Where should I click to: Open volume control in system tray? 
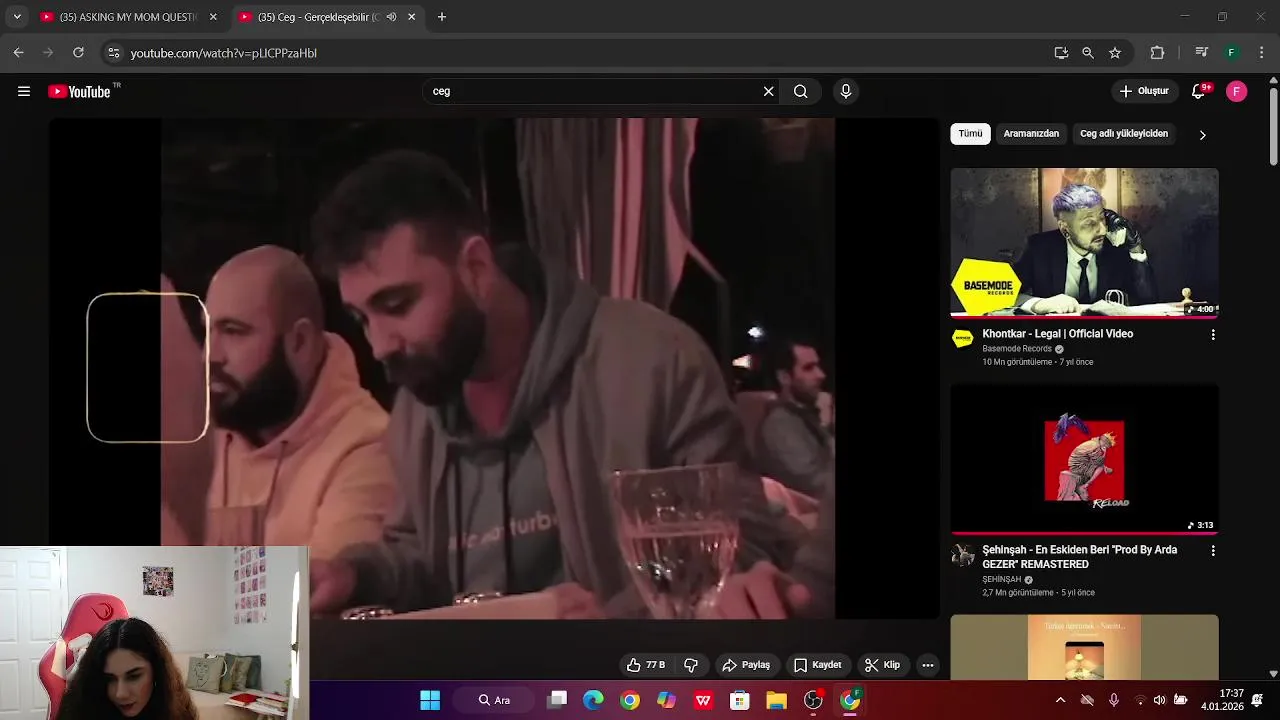tap(1159, 700)
